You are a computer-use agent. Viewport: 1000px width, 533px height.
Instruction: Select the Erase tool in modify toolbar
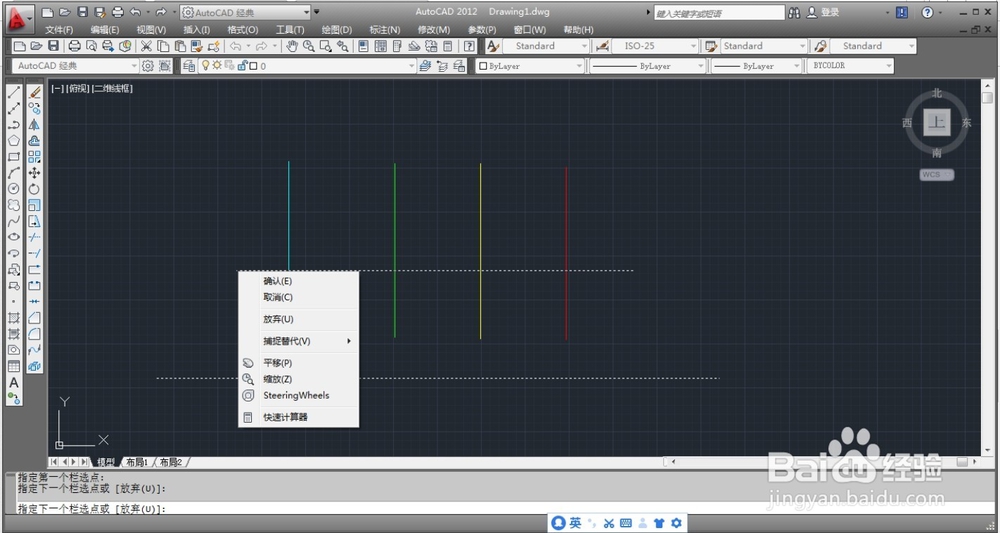(x=34, y=92)
